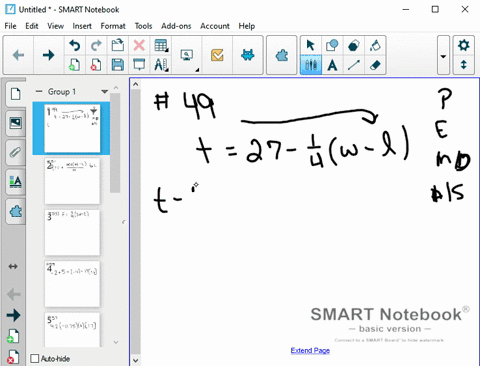
Task: Expand the toolbar overflow dropdown arrow
Action: tap(443, 56)
